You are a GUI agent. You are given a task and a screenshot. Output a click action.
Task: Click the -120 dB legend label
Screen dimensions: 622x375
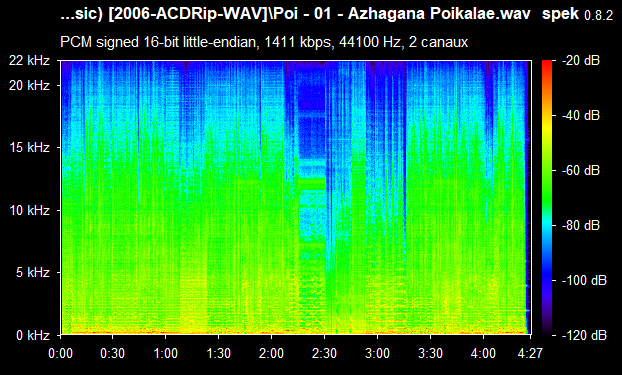[584, 335]
